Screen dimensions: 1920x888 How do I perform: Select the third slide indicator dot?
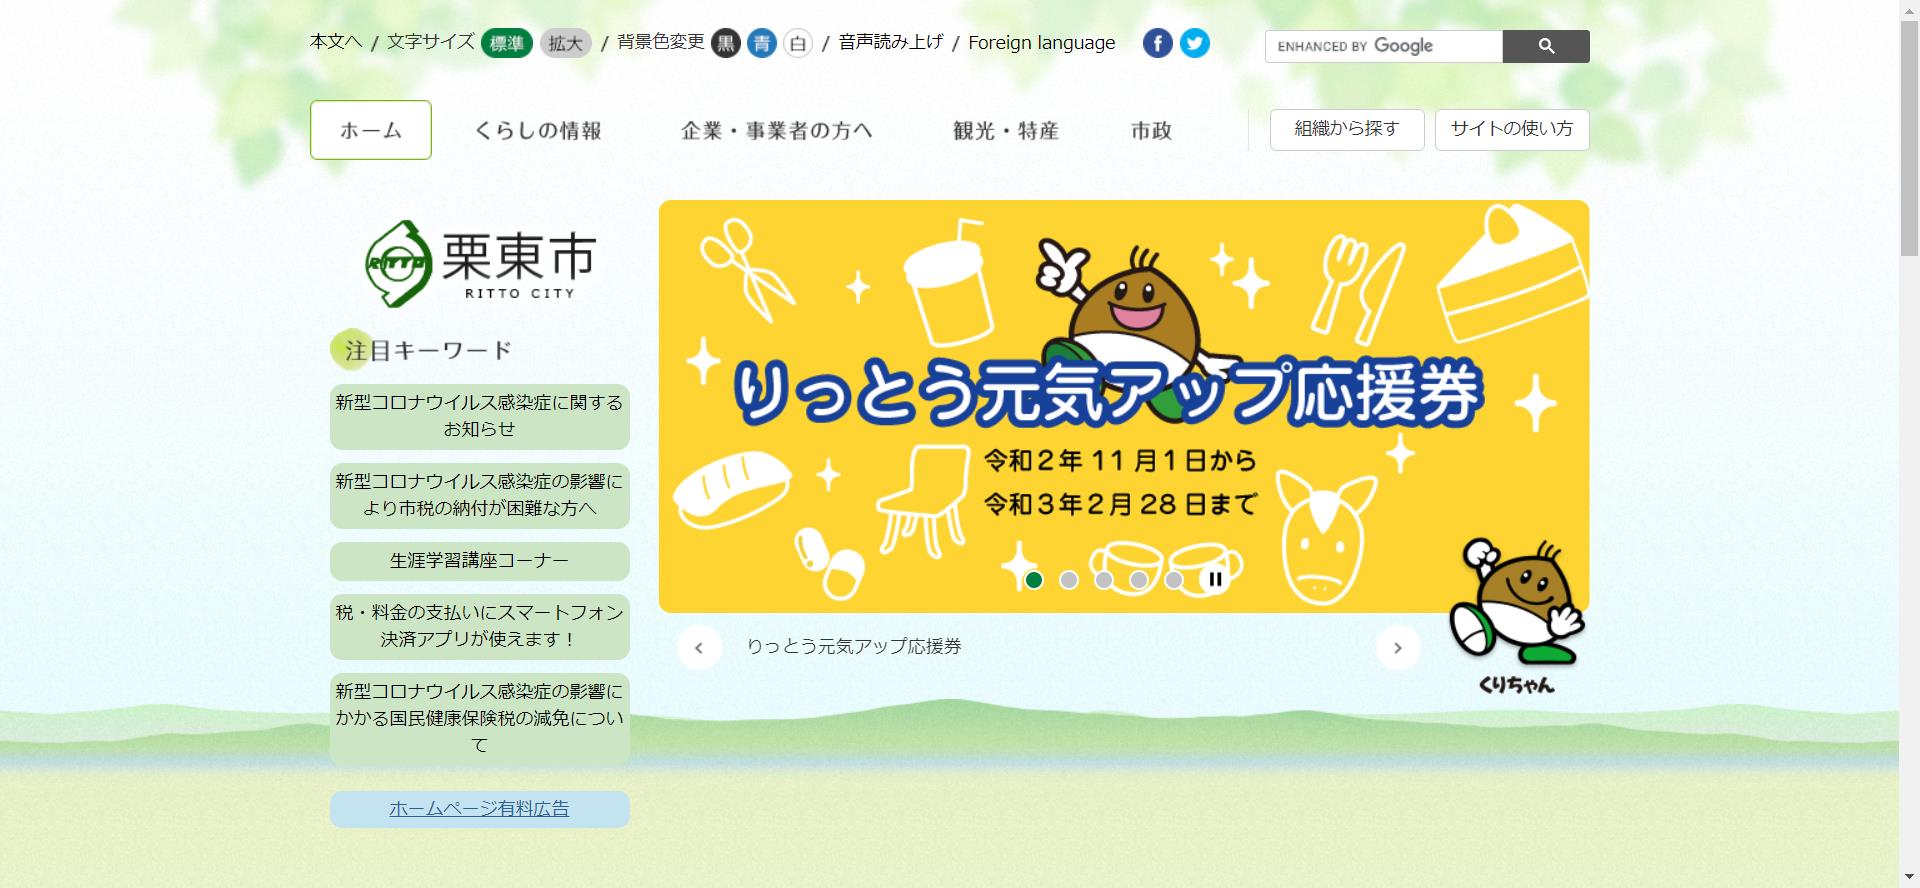[1104, 580]
